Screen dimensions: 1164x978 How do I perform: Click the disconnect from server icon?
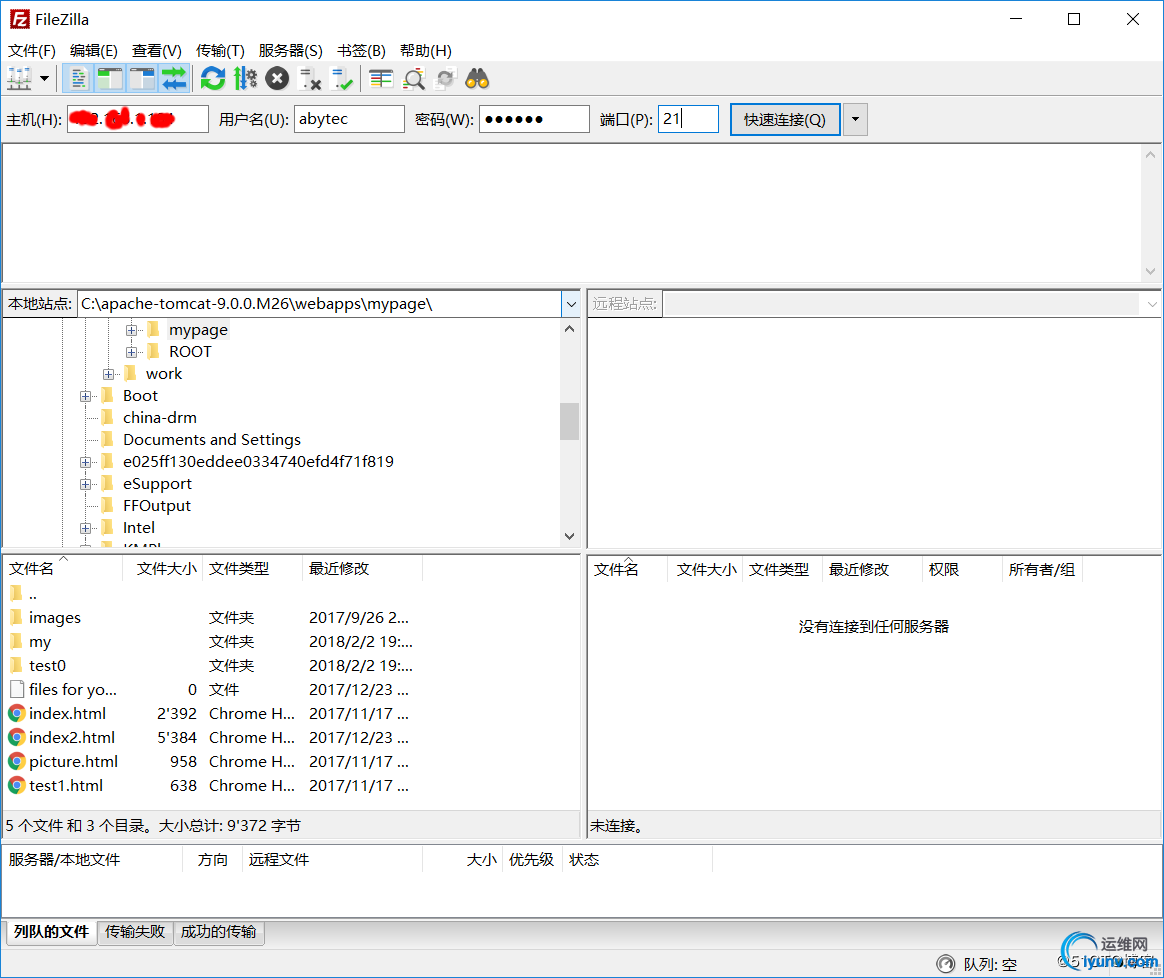pos(310,78)
